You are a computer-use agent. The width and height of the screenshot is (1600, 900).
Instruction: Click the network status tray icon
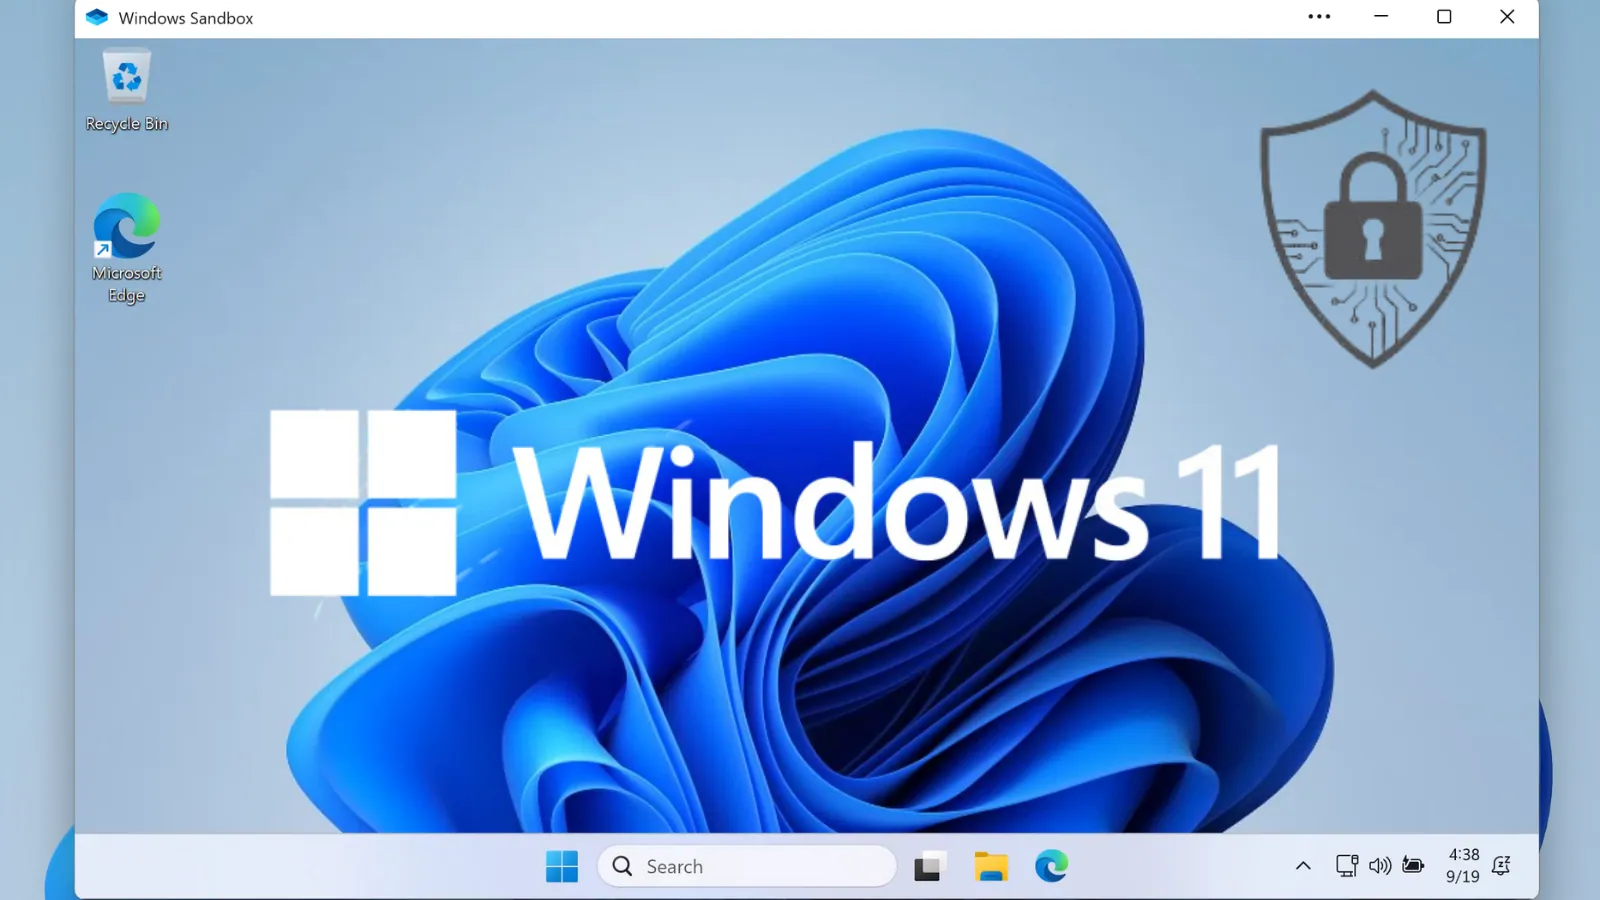[1347, 866]
